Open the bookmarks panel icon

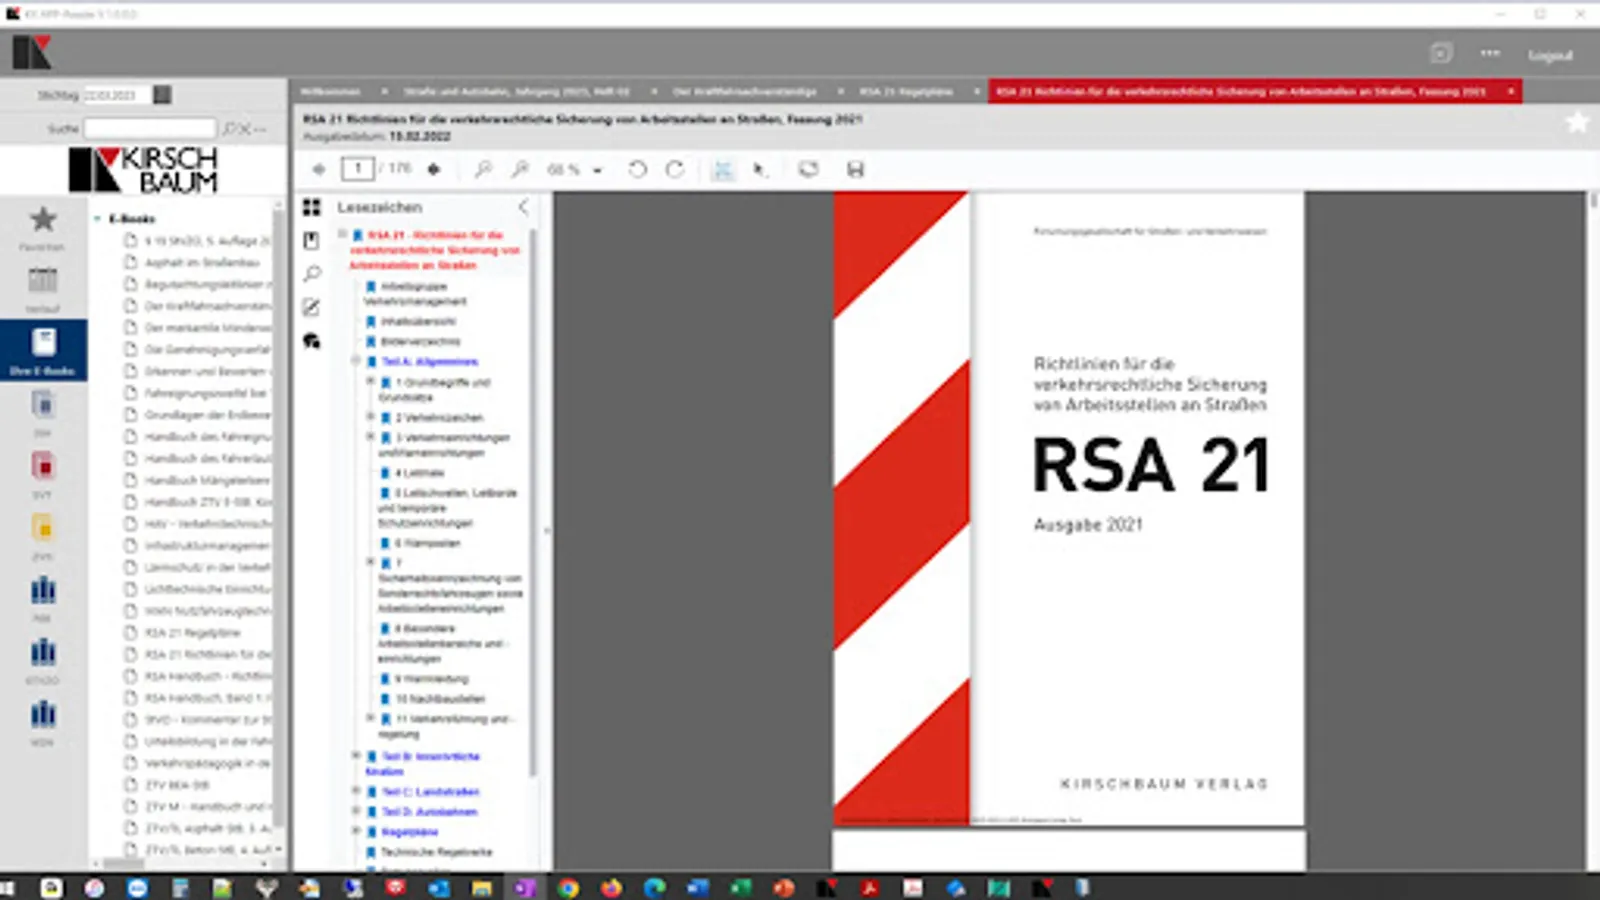pos(312,240)
